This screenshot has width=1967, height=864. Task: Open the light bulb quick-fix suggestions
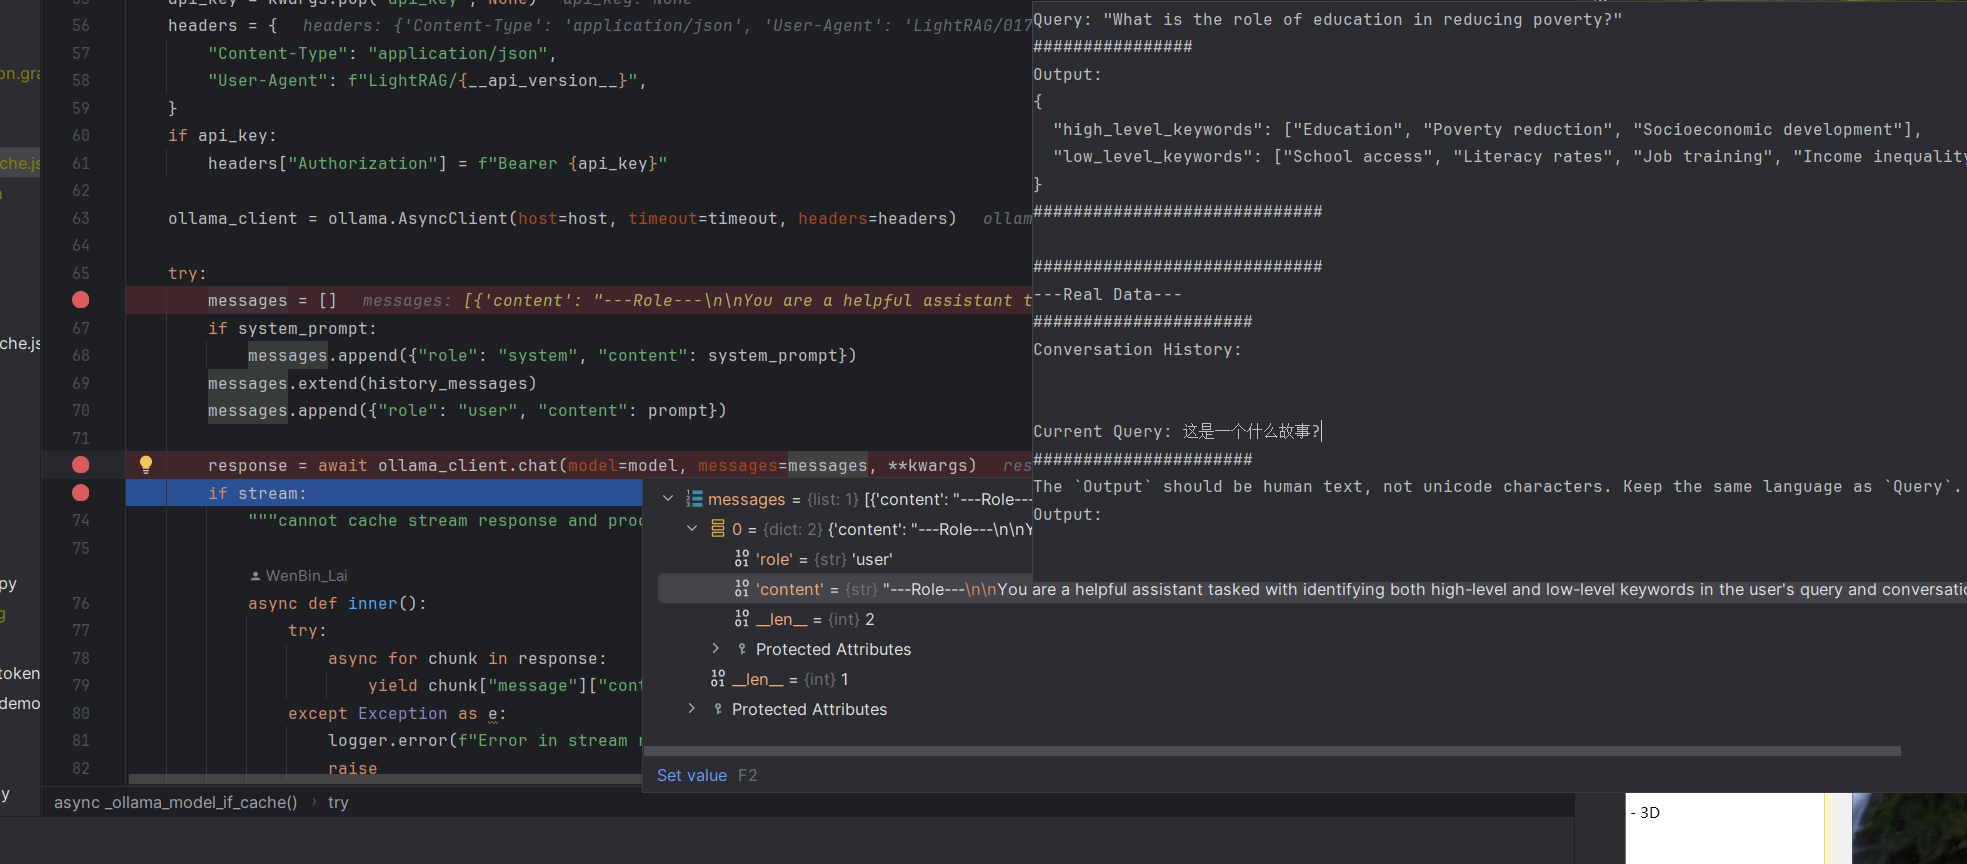(x=146, y=464)
